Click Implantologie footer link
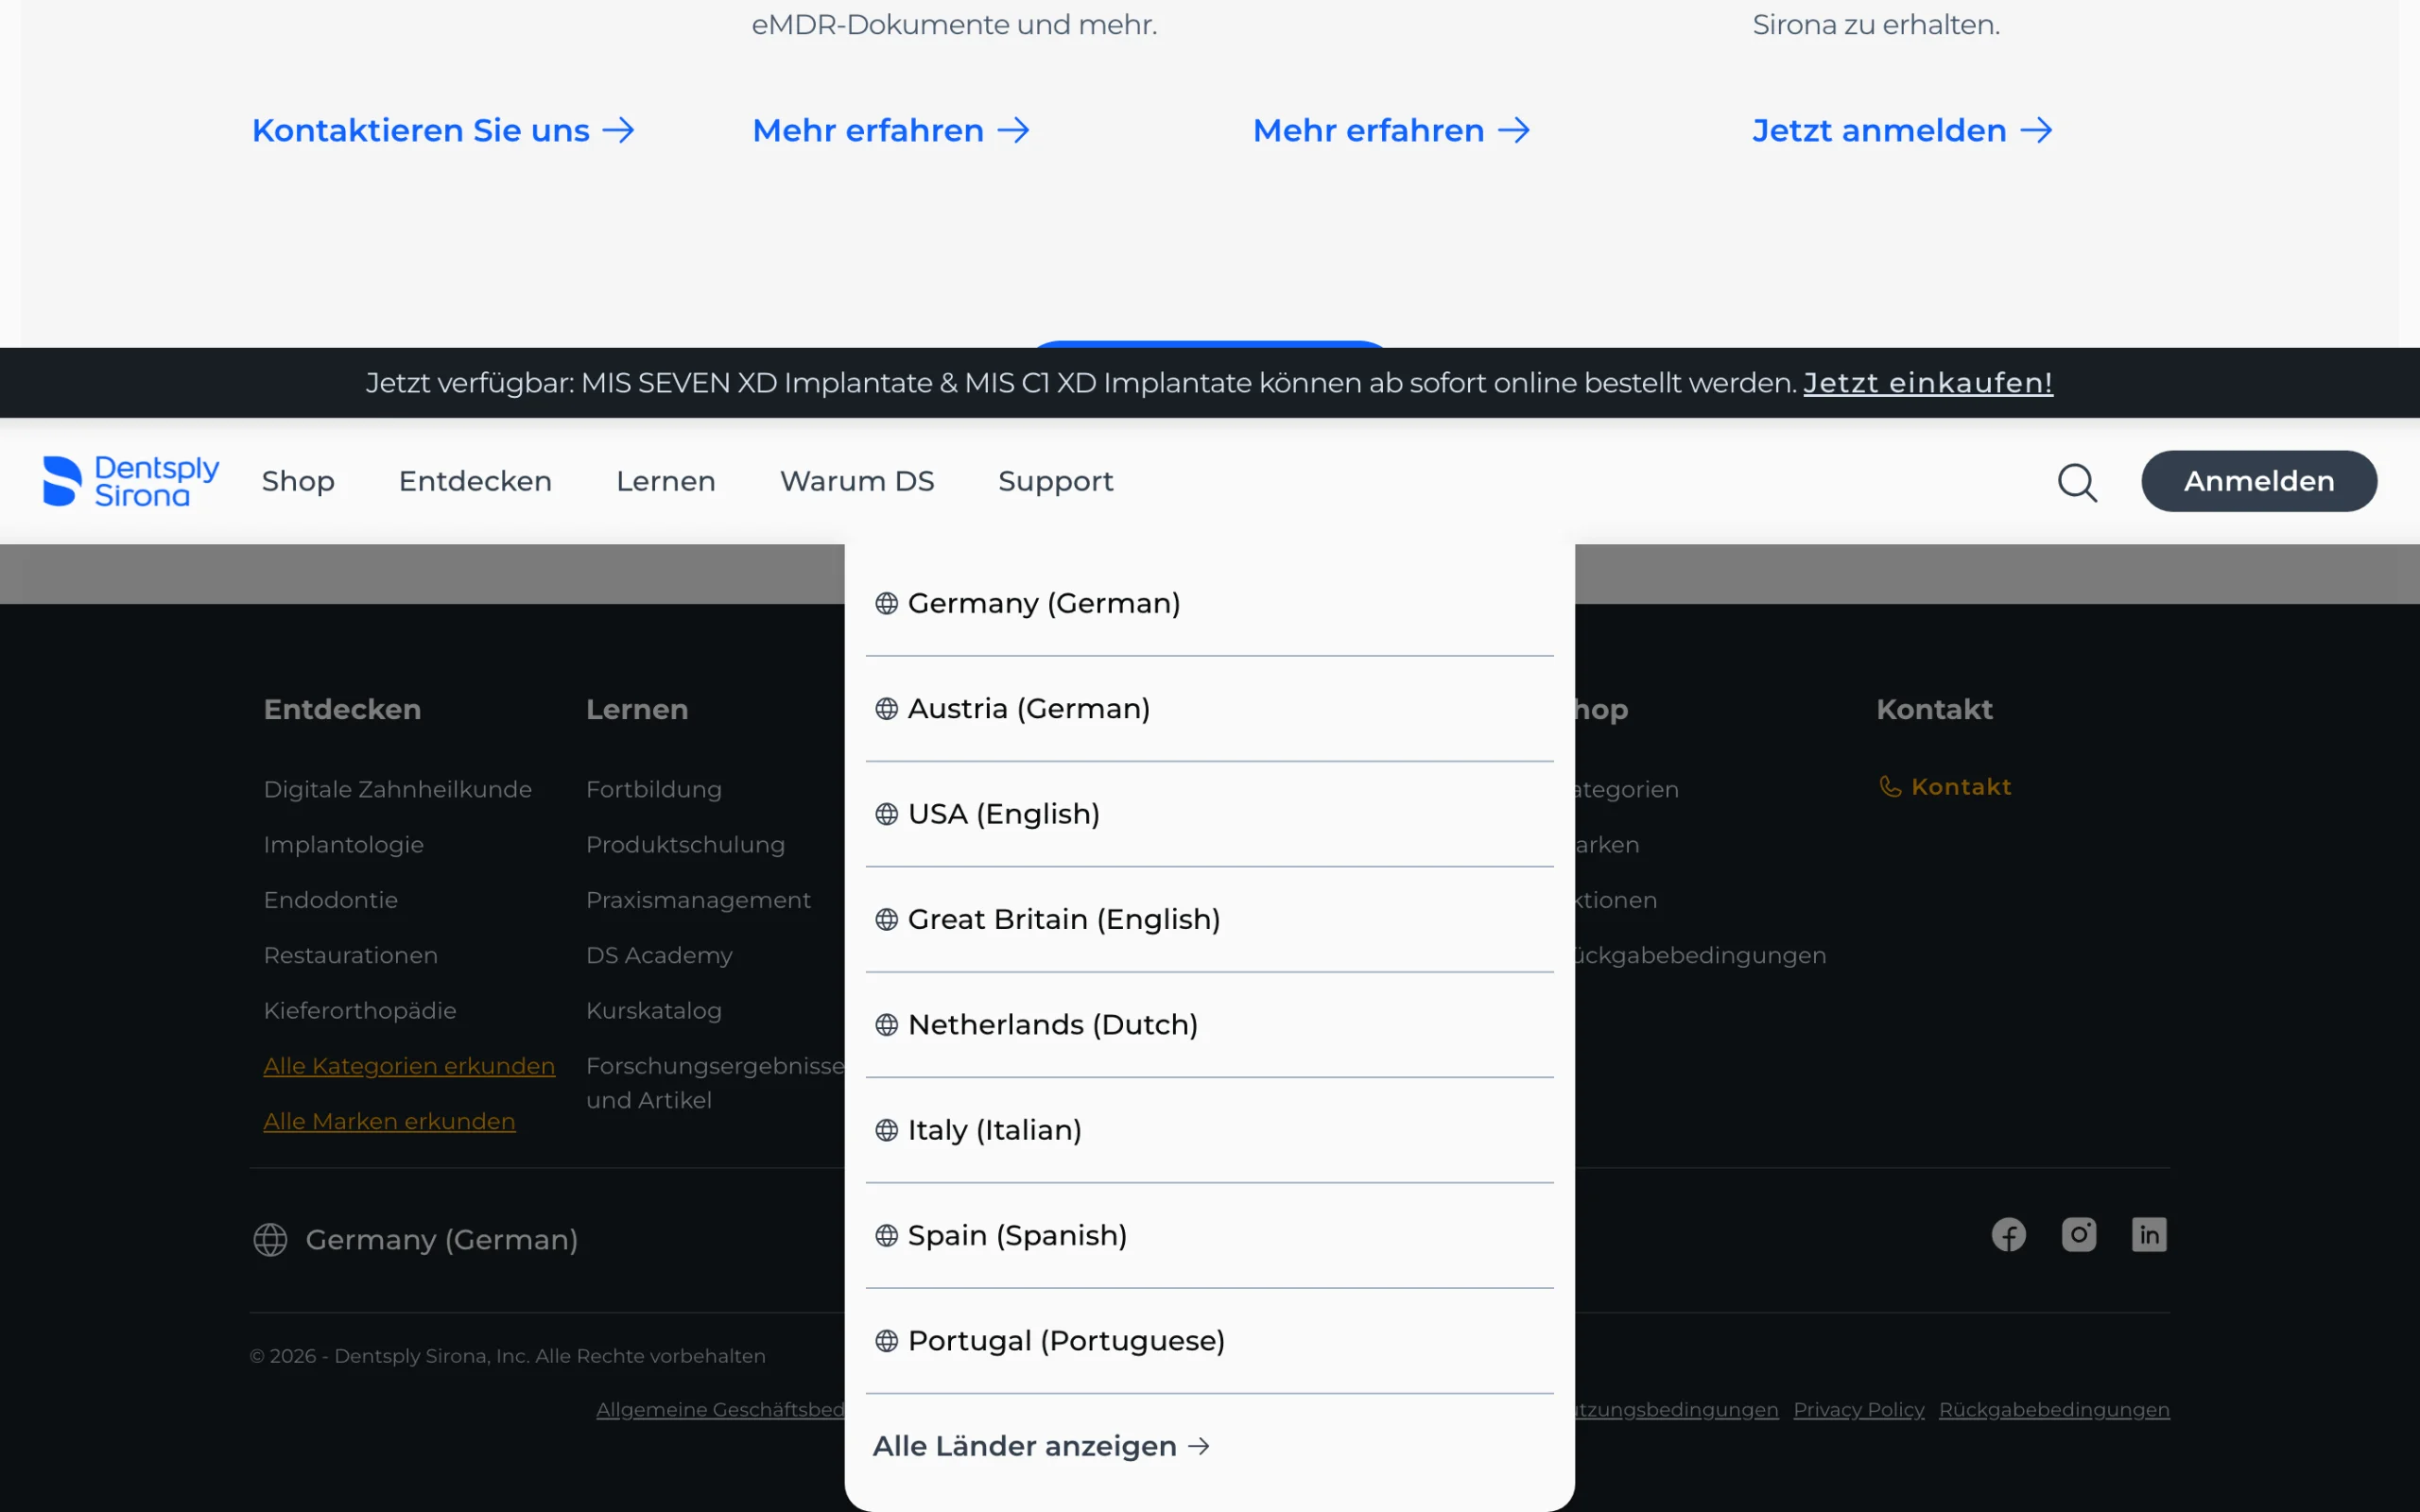 point(344,845)
